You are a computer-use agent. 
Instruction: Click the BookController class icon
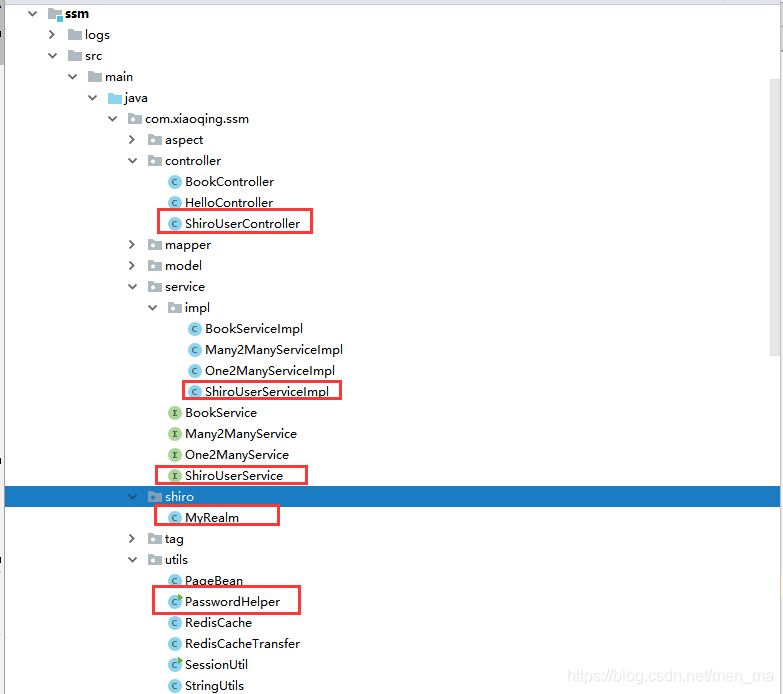174,182
